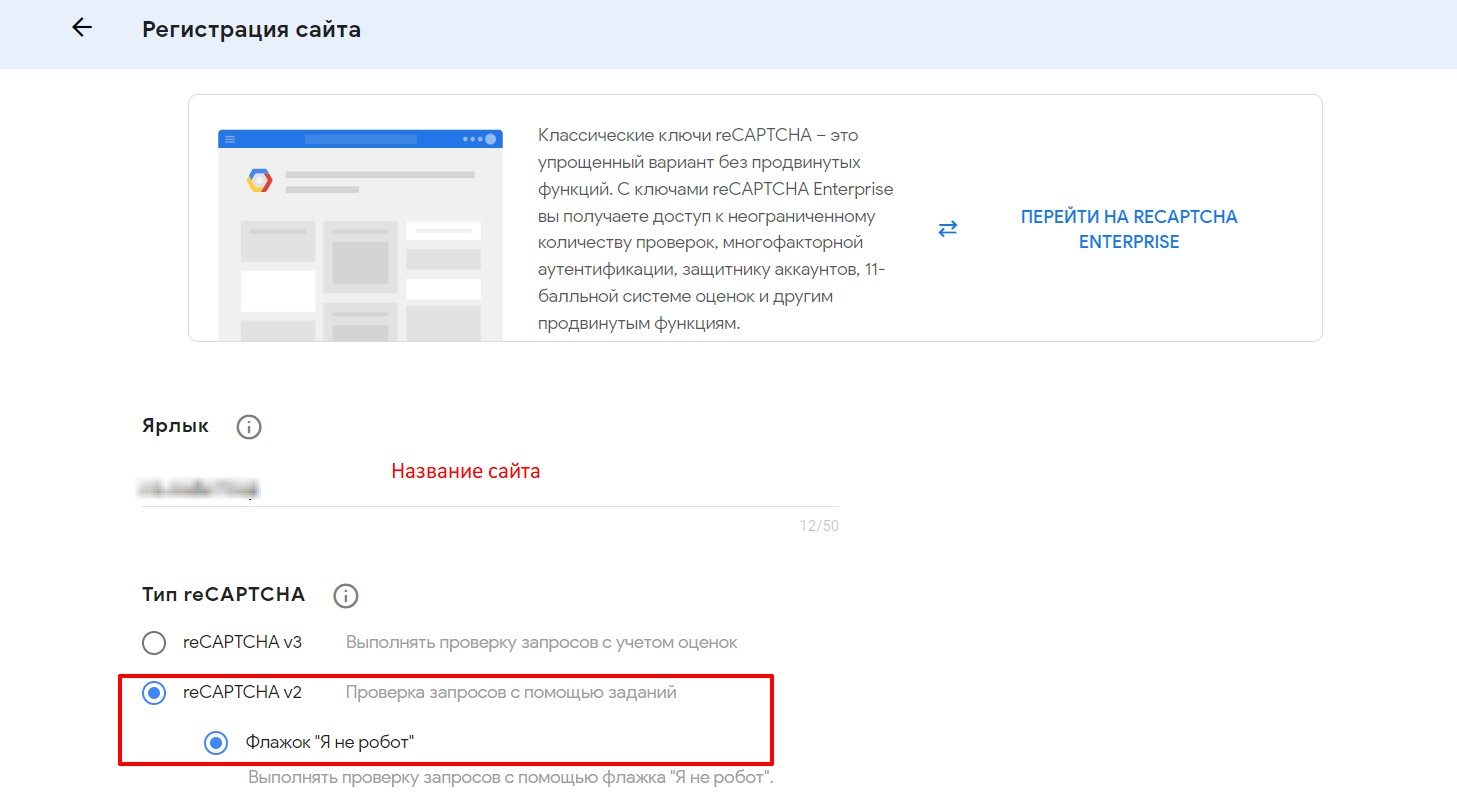
Task: Click the Регистрация сайта page title
Action: [251, 30]
